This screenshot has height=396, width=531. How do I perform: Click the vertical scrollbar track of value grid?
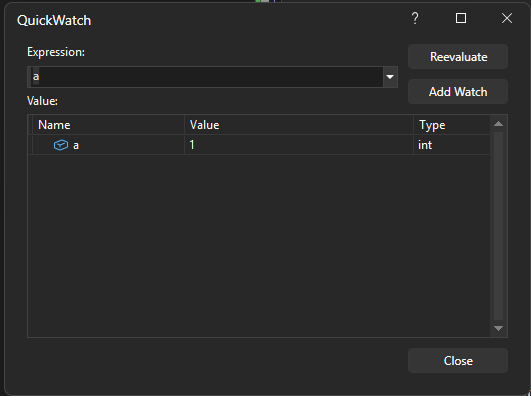pos(498,226)
